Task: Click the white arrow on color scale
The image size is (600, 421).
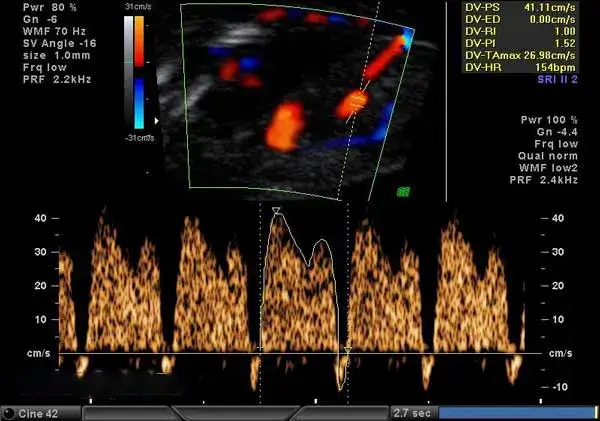Action: tap(153, 122)
